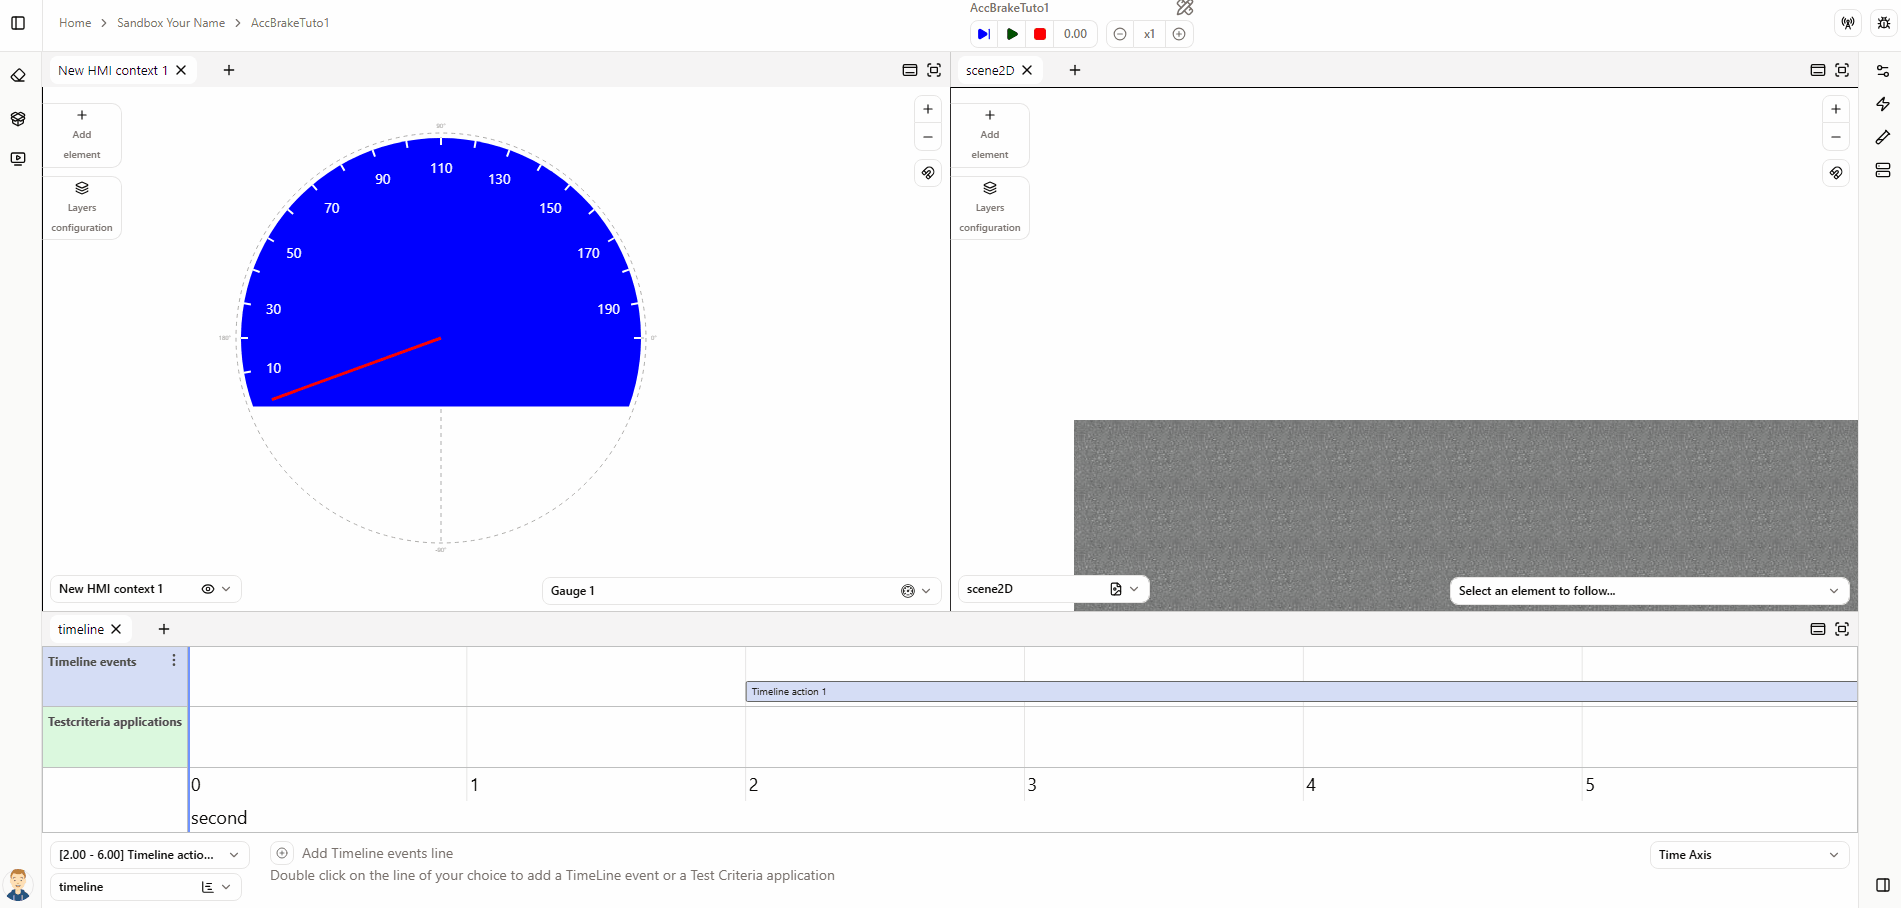
Task: Increase the simulation speed with plus icon
Action: [x=1179, y=34]
